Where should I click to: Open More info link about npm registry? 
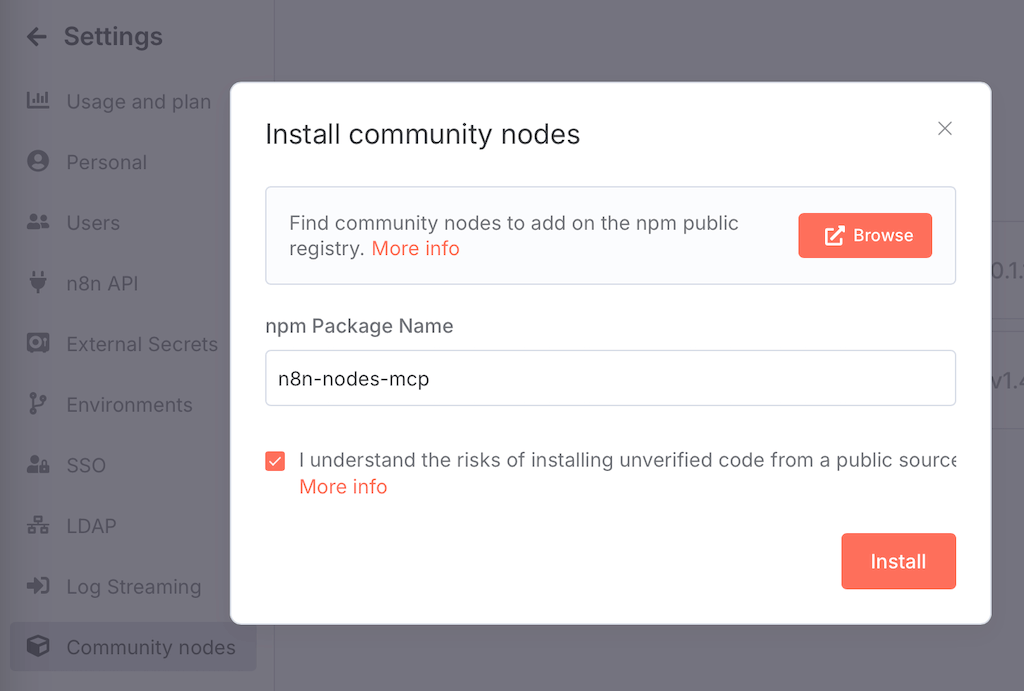pyautogui.click(x=415, y=248)
